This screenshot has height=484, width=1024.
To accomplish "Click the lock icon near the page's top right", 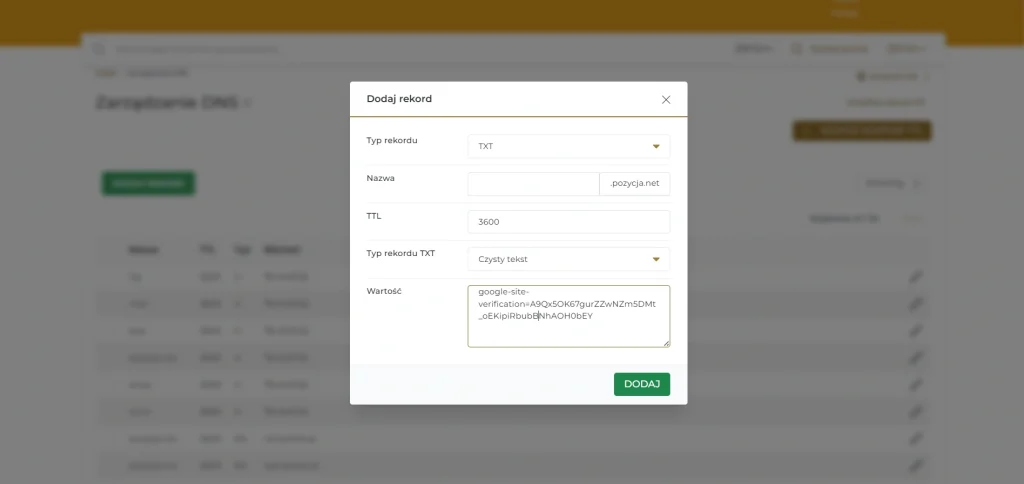I will click(861, 76).
